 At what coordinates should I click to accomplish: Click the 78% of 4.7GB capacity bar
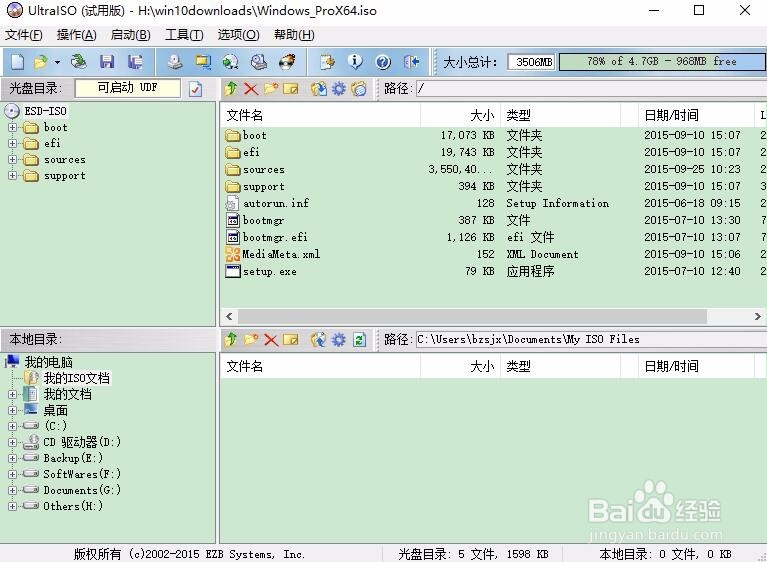[x=662, y=62]
